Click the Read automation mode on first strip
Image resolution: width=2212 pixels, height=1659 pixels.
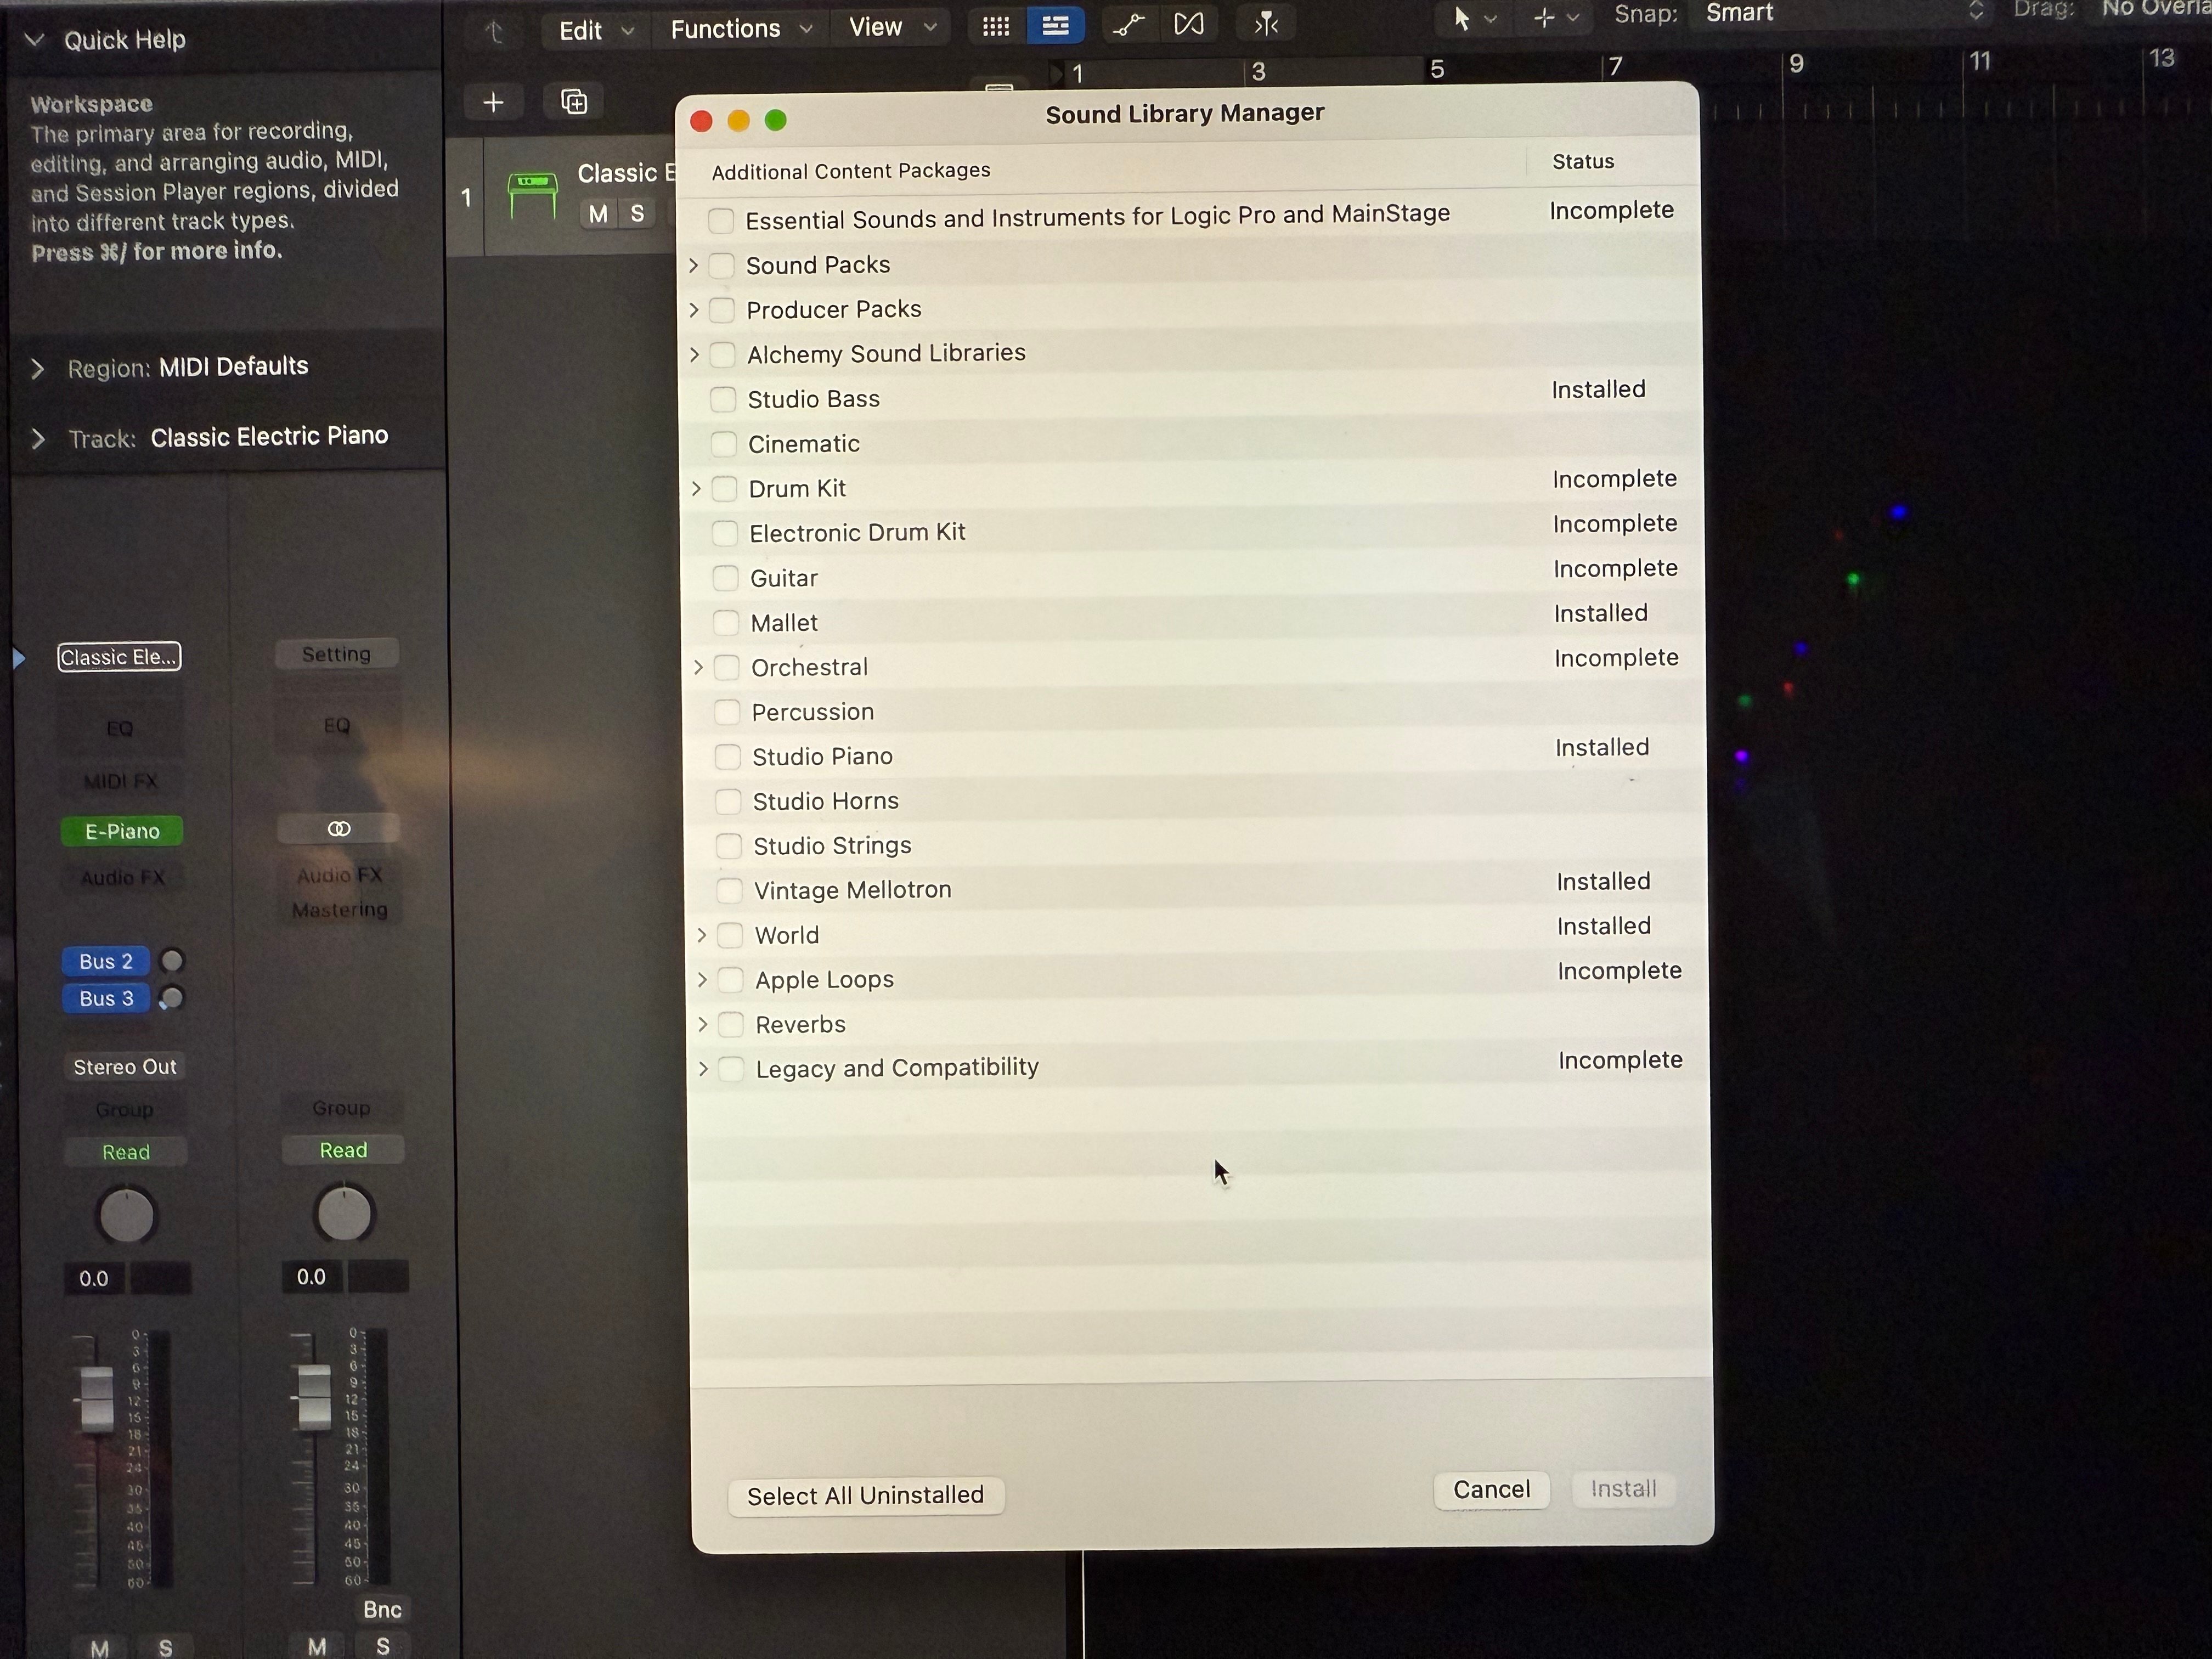point(126,1152)
